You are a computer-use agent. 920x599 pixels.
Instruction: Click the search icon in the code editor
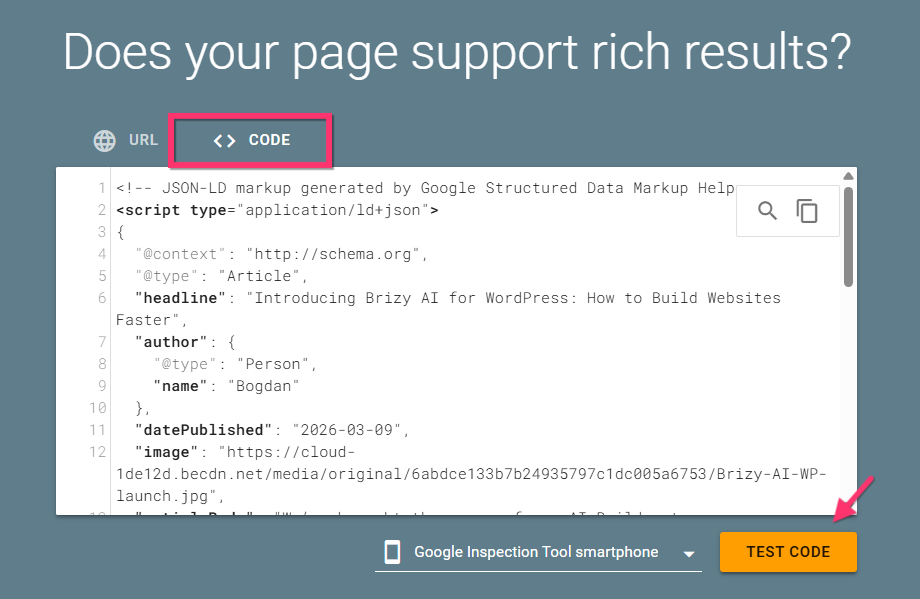point(767,211)
